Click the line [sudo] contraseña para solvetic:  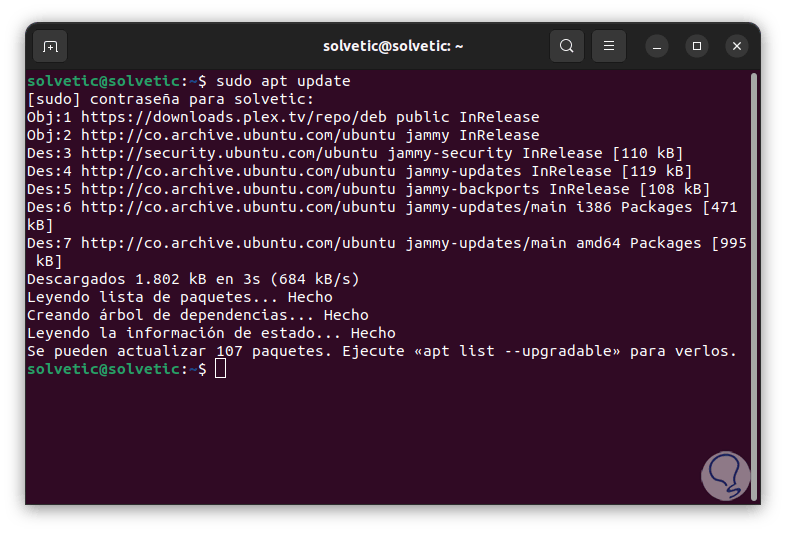click(x=170, y=99)
